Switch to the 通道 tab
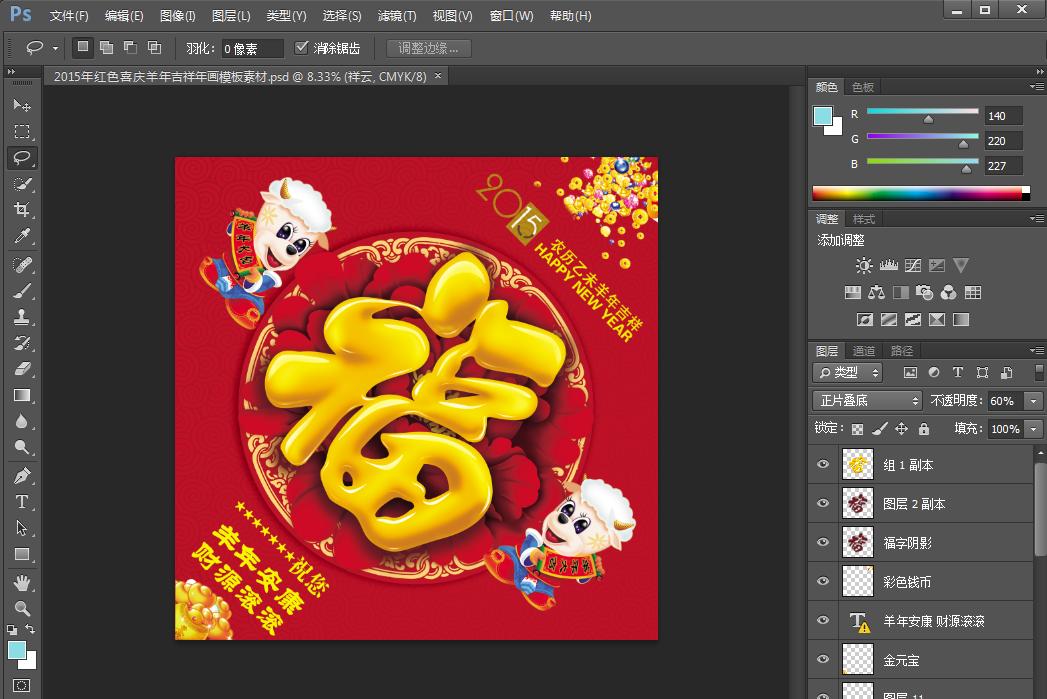1047x699 pixels. coord(863,351)
